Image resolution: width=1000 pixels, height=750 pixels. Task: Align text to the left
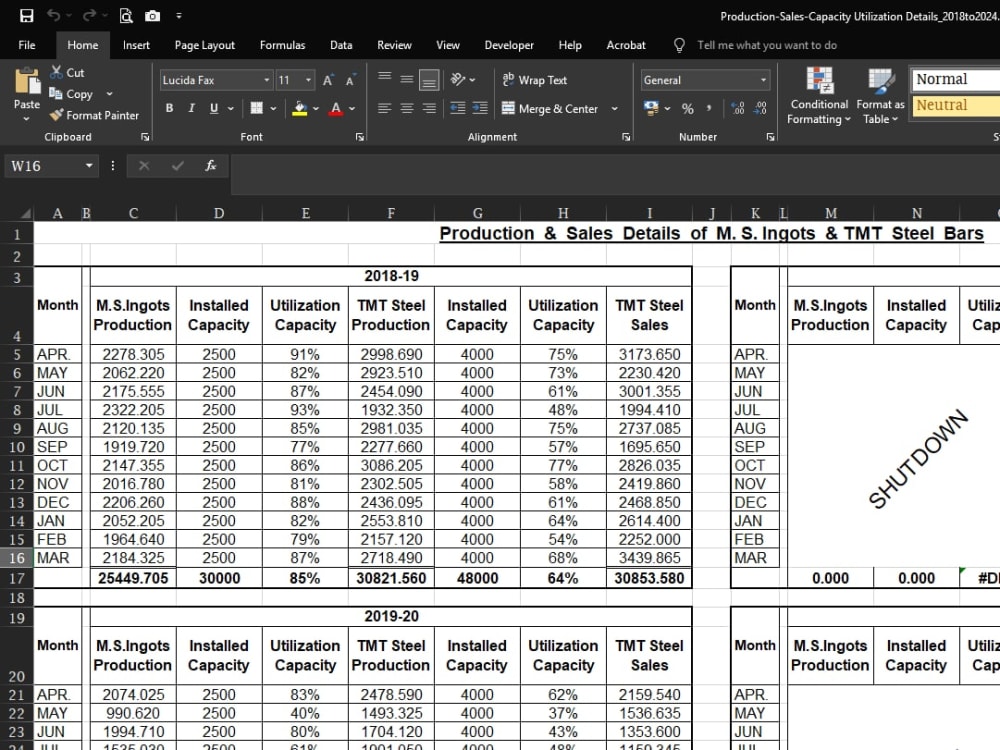point(384,108)
